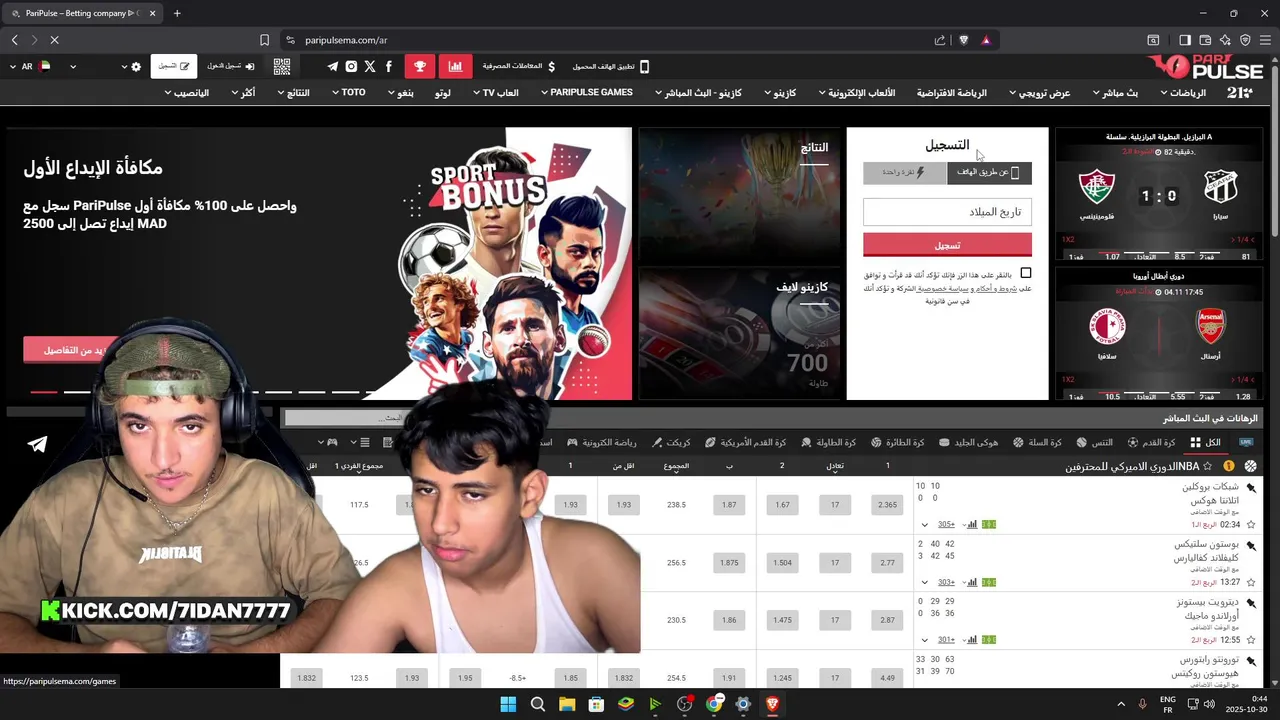Screen dimensions: 1280x720
Task: Select one-click registration option
Action: [x=905, y=172]
